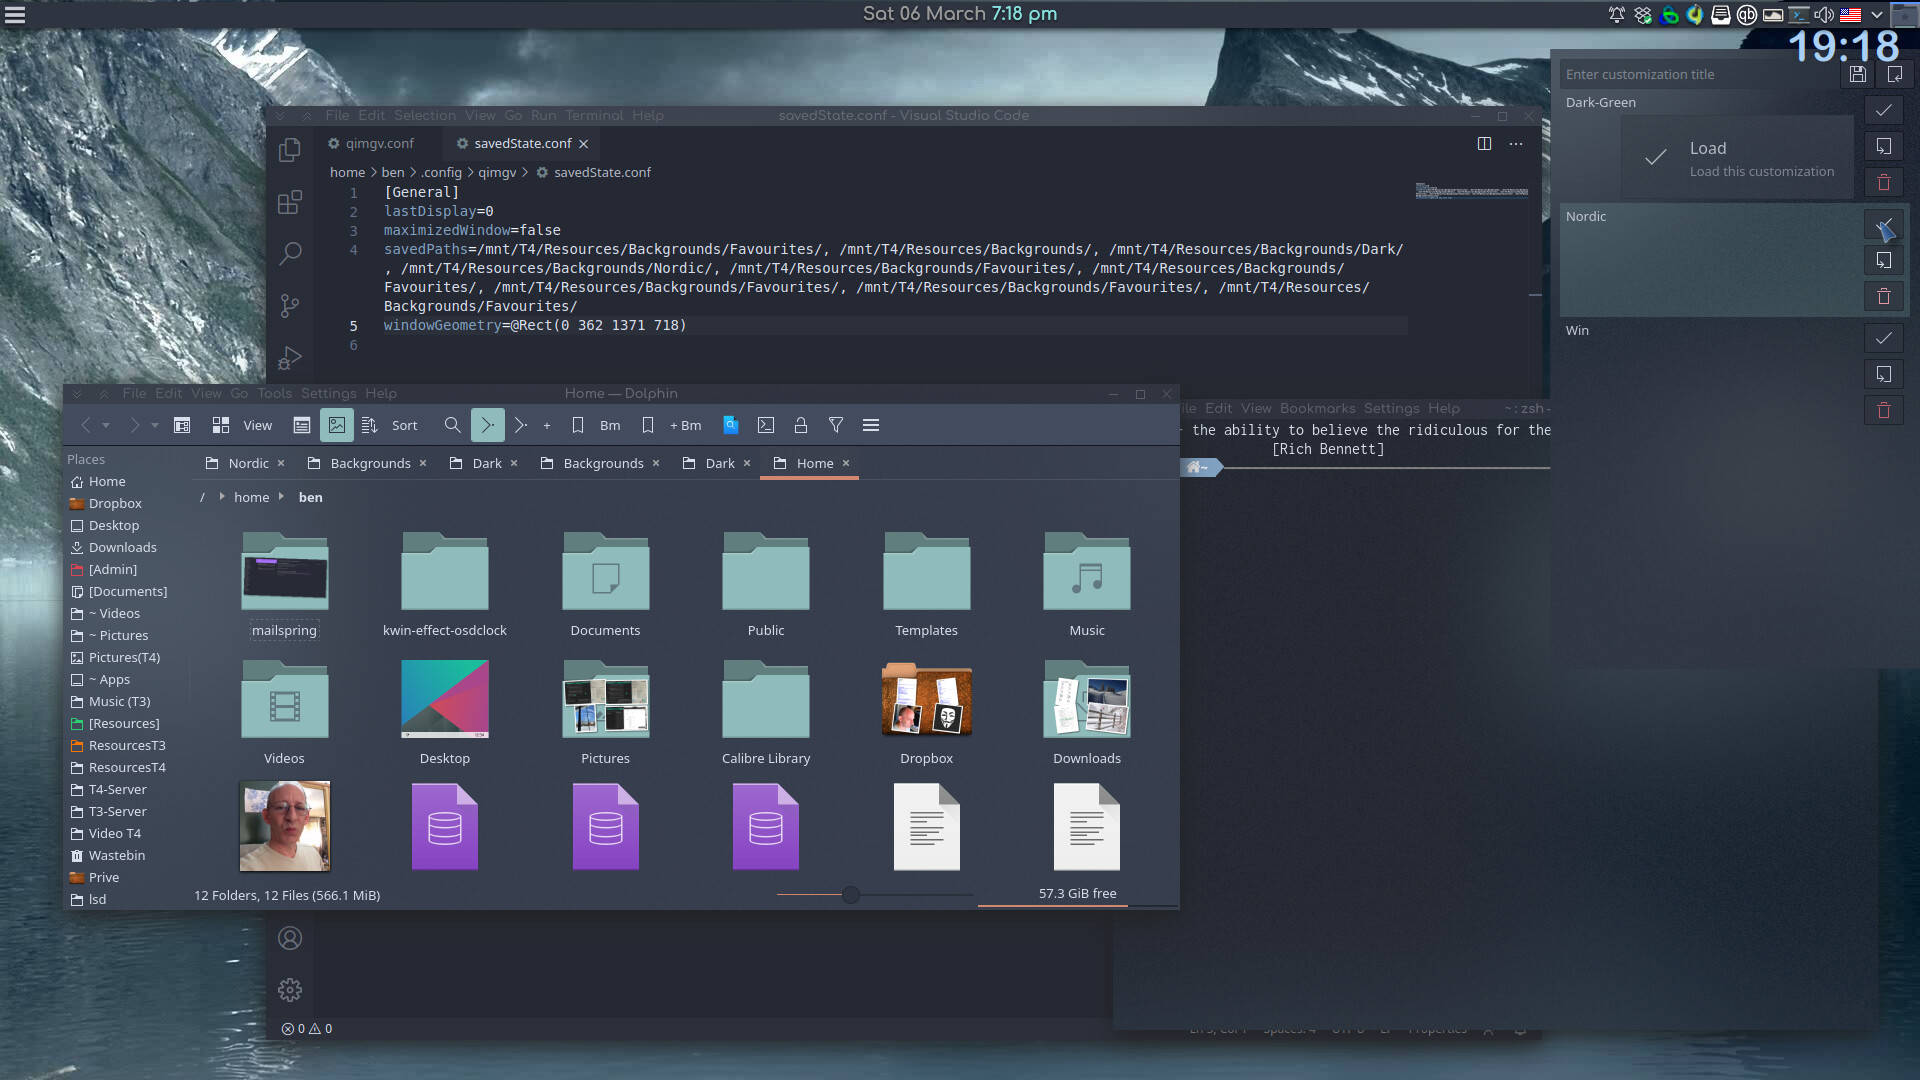Open the Selection menu in VS Code
The image size is (1920, 1080).
coord(424,115)
